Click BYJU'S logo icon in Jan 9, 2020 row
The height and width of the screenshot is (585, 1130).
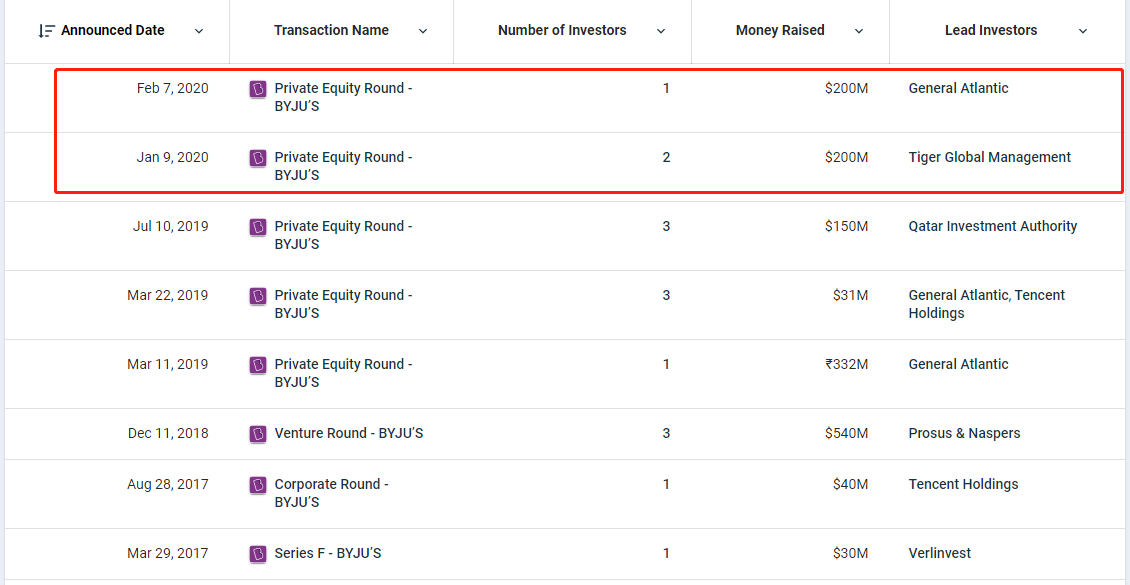point(258,158)
